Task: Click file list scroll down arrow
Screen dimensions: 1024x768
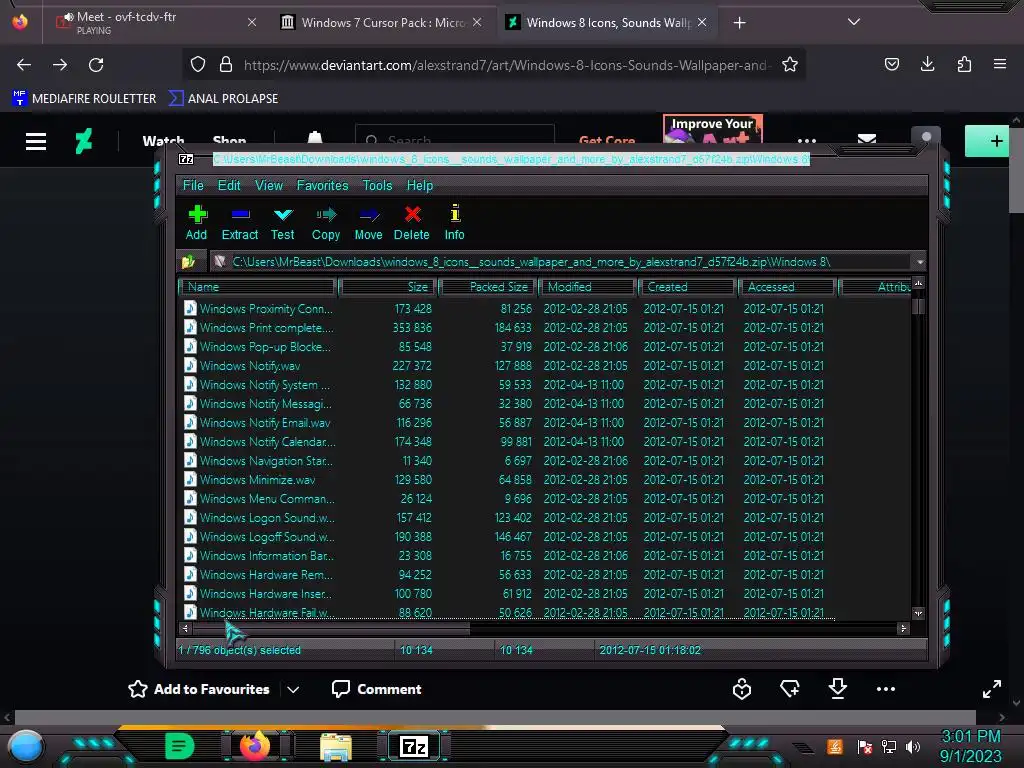Action: pos(918,613)
